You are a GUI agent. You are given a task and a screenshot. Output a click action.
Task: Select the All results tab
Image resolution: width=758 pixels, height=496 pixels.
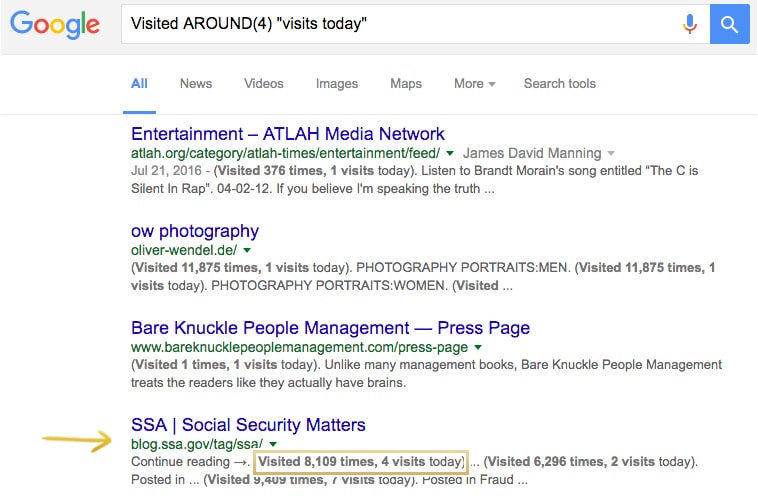click(x=139, y=84)
